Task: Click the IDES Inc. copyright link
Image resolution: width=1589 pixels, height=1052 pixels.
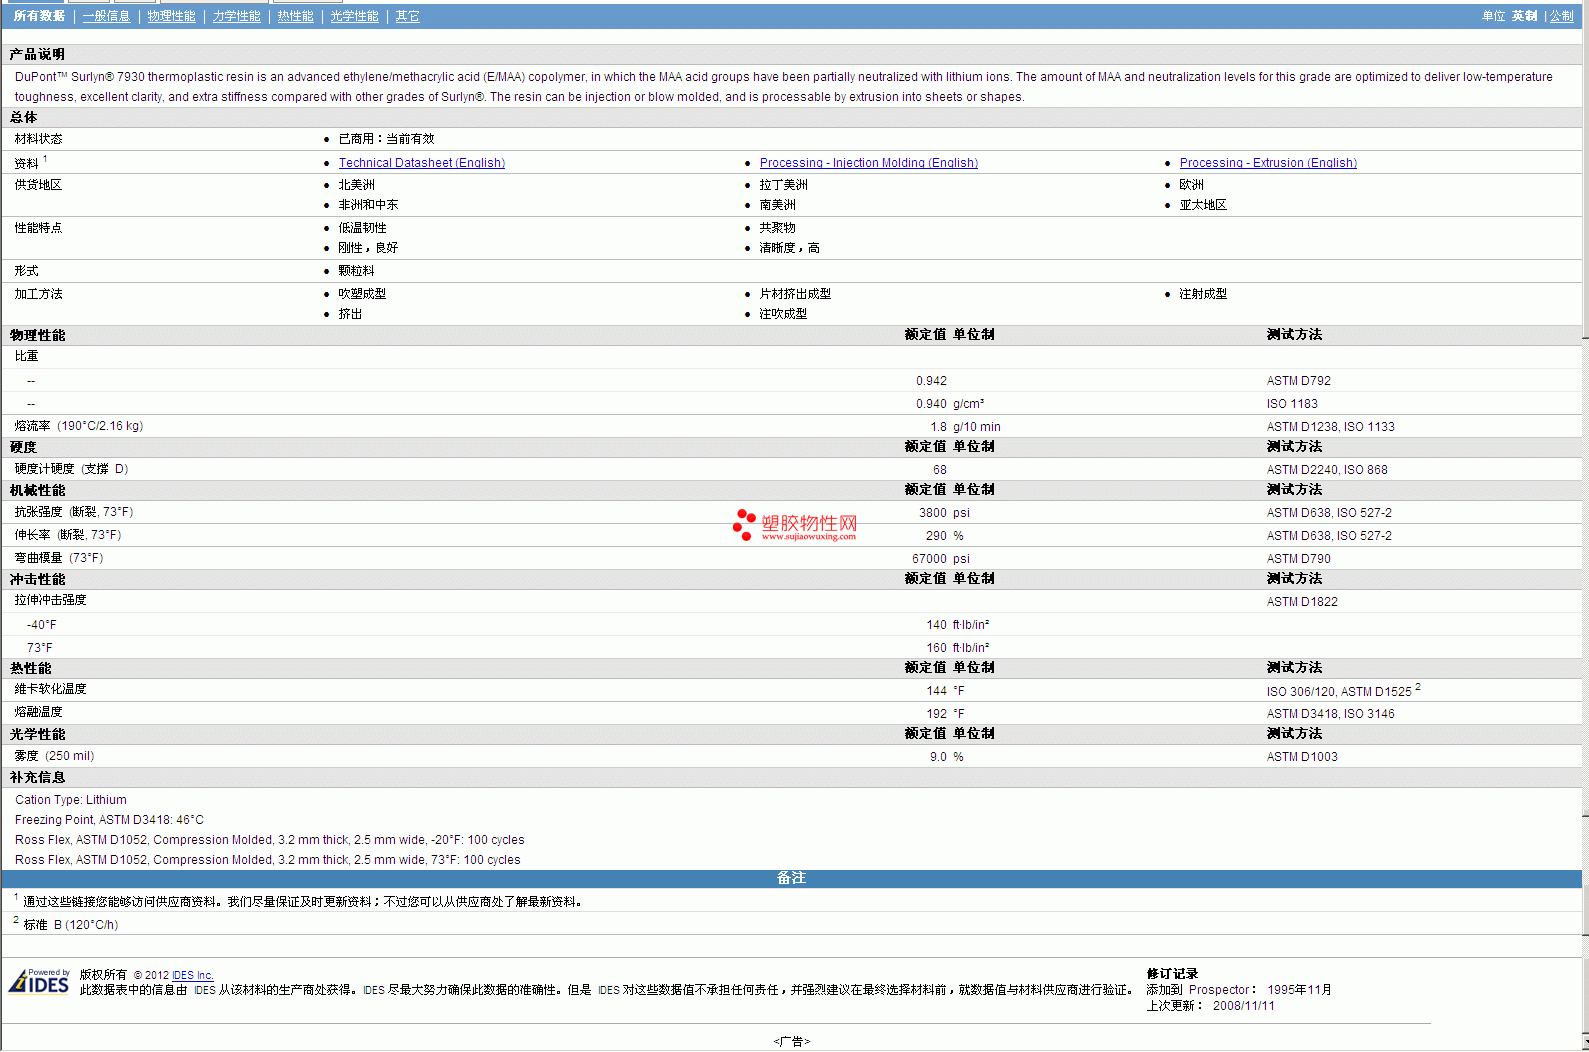Action: pyautogui.click(x=193, y=976)
